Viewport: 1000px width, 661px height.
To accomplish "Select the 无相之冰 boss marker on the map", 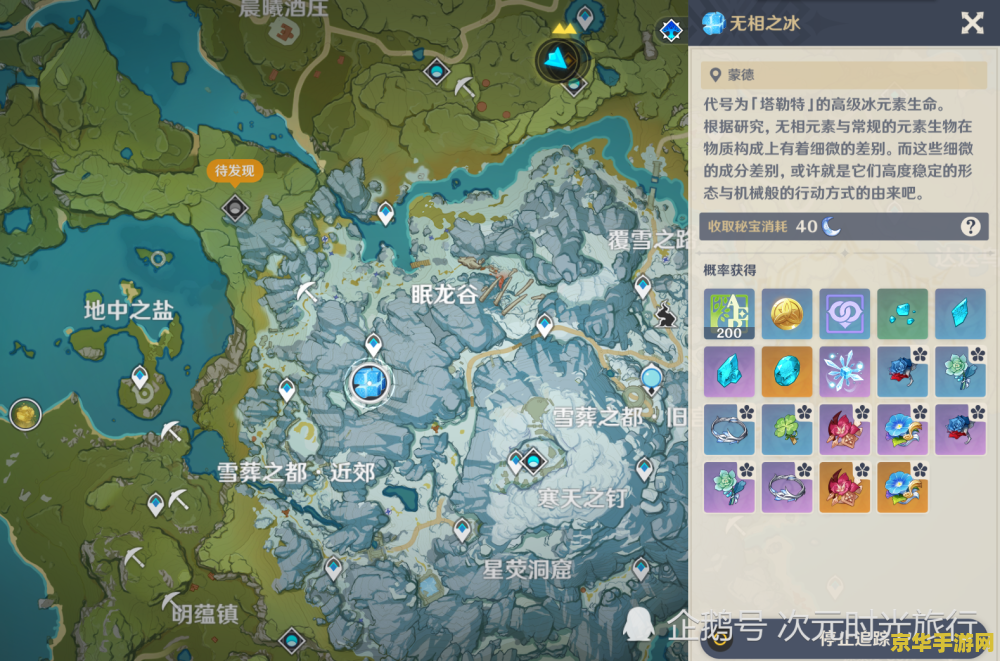I will click(369, 383).
